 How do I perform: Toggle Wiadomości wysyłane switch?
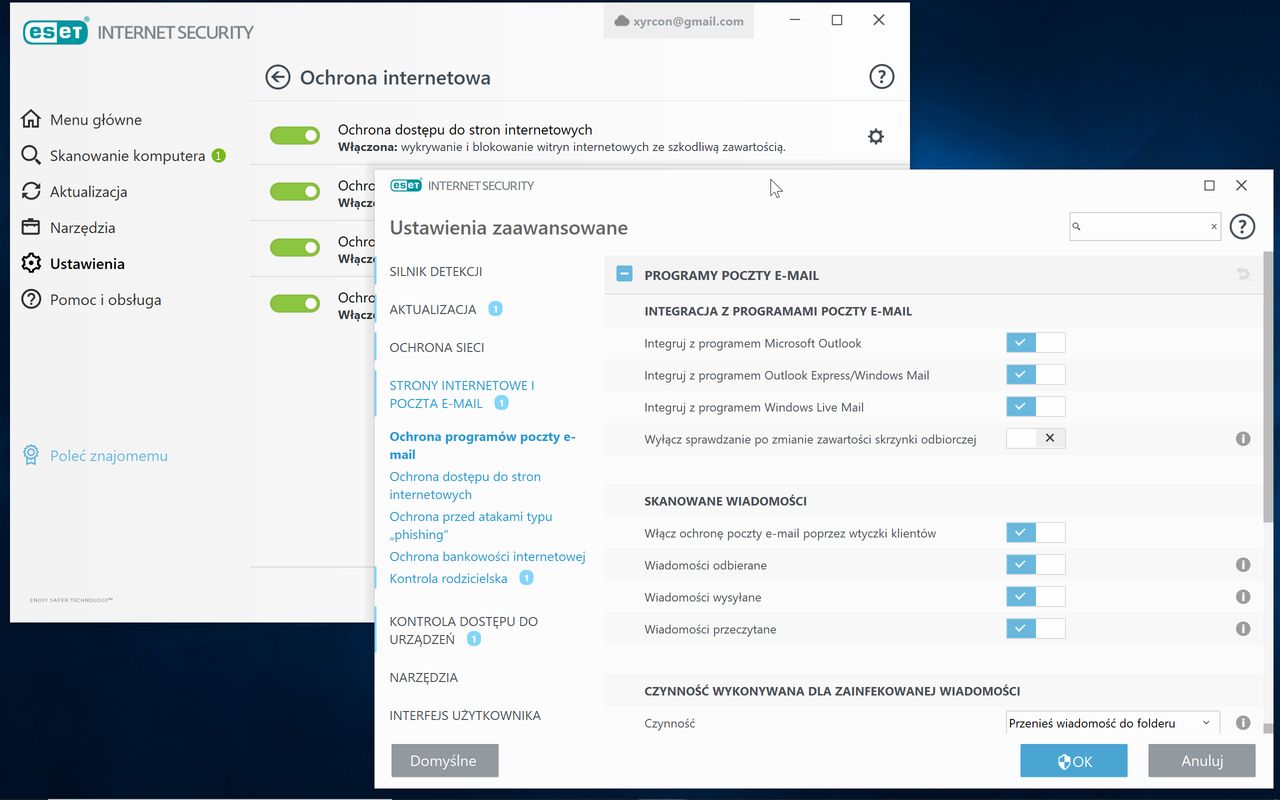(1035, 597)
